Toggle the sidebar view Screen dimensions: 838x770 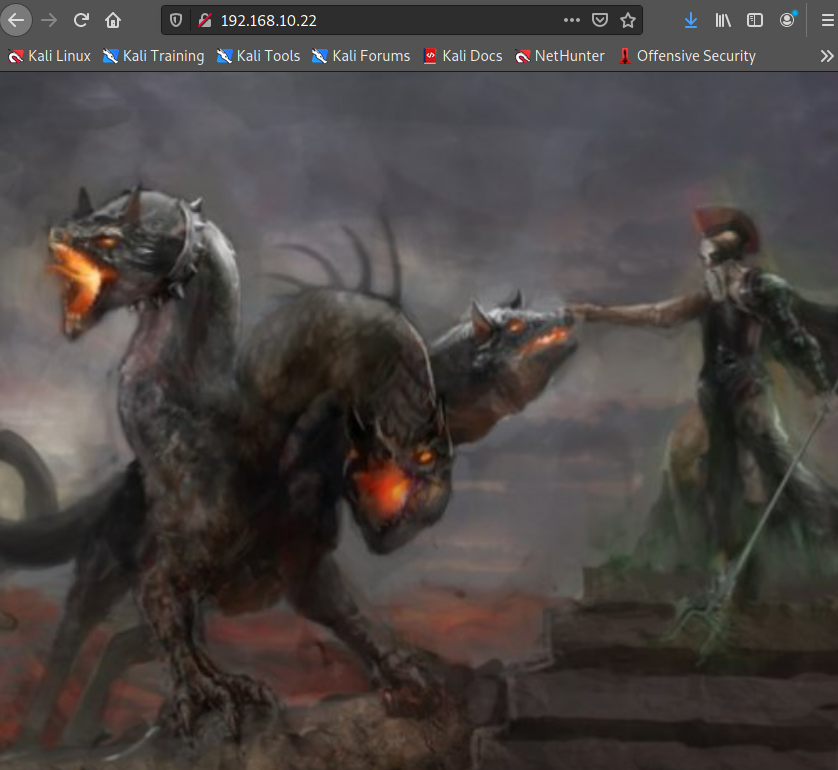pos(755,20)
